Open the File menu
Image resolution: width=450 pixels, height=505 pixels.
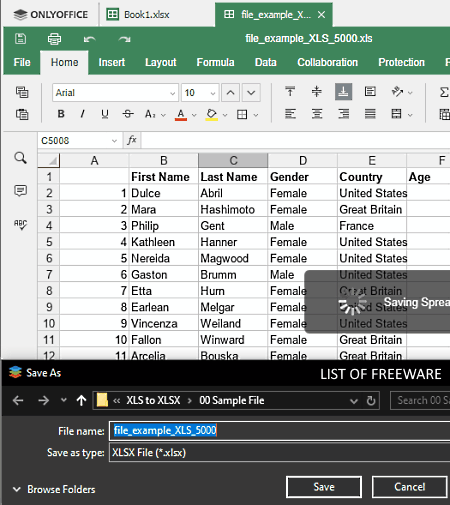[22, 62]
